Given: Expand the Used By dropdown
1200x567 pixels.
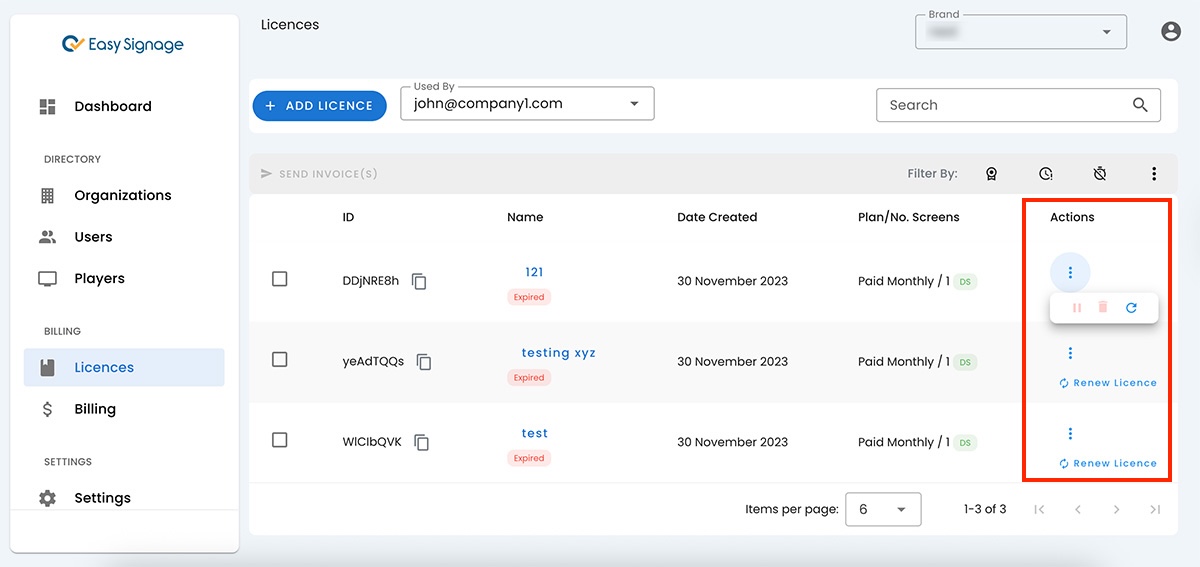Looking at the screenshot, I should pyautogui.click(x=633, y=104).
